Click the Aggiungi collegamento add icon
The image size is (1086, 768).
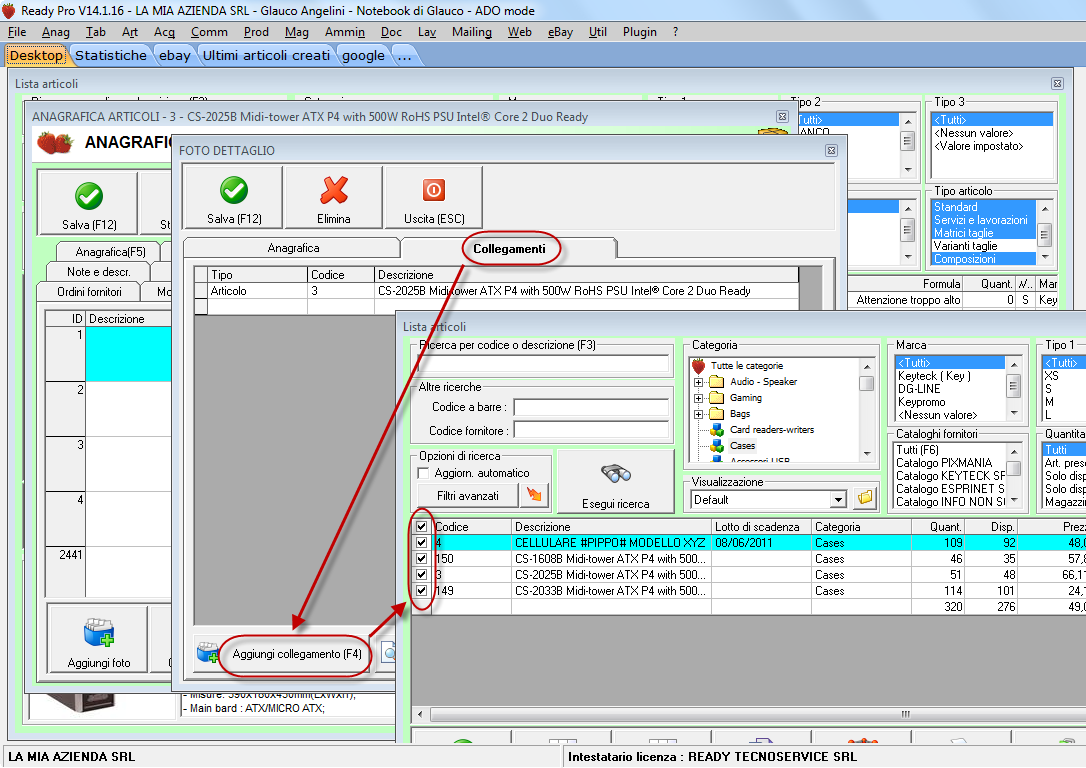(208, 652)
